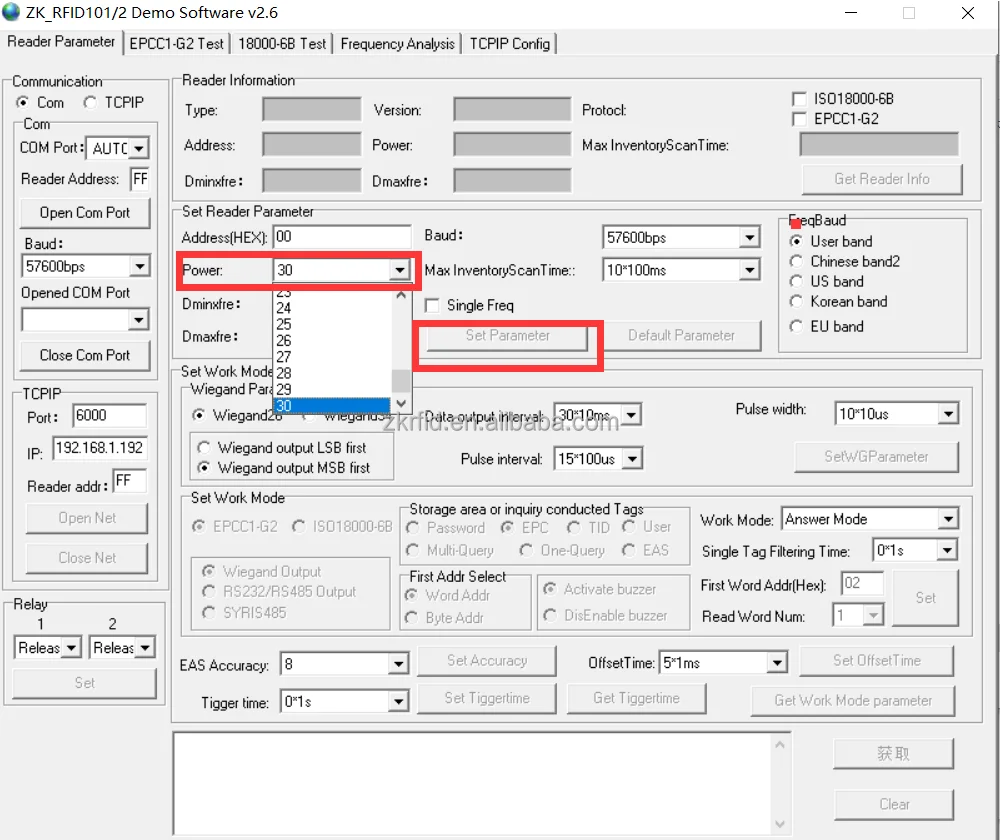Image resolution: width=1000 pixels, height=840 pixels.
Task: Toggle the Power dropdown arrow
Action: (x=399, y=270)
